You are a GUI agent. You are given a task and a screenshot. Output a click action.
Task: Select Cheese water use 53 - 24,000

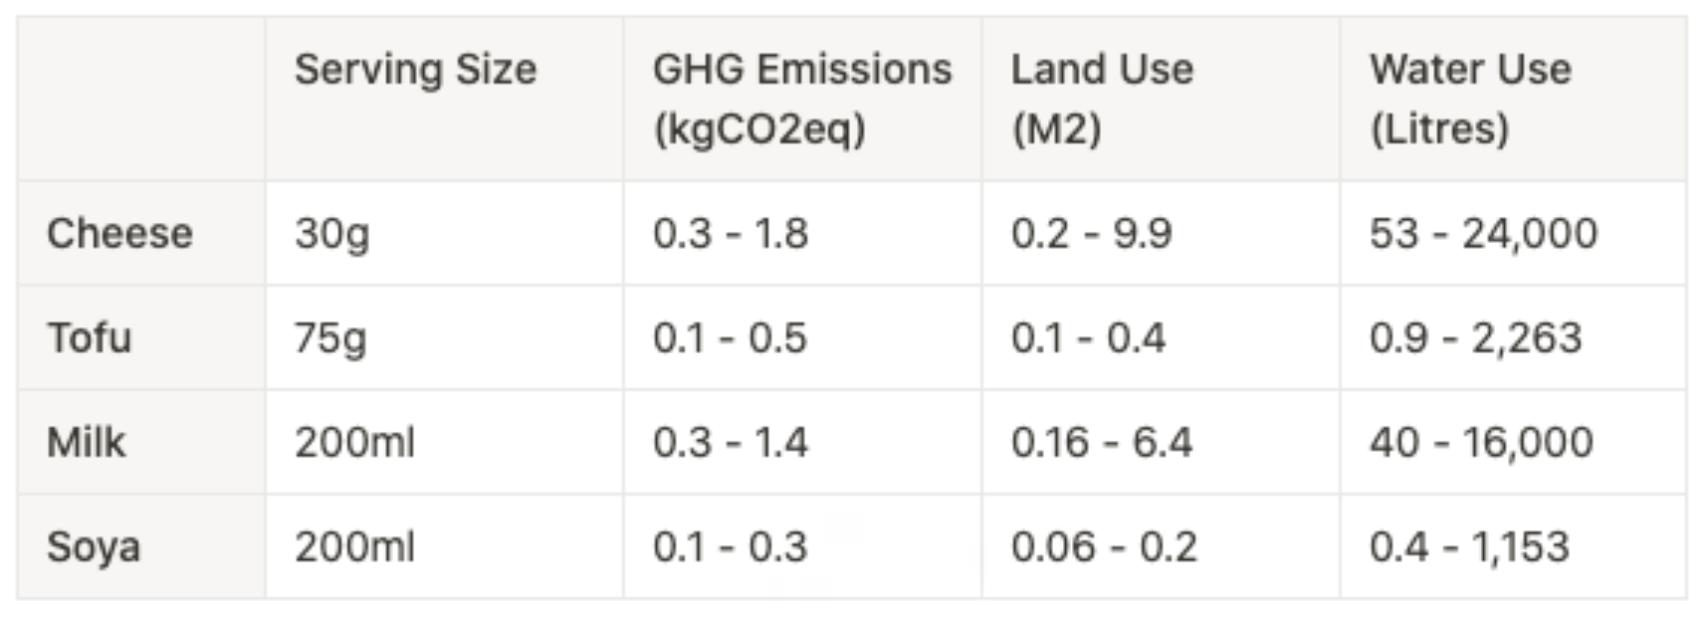(1483, 234)
